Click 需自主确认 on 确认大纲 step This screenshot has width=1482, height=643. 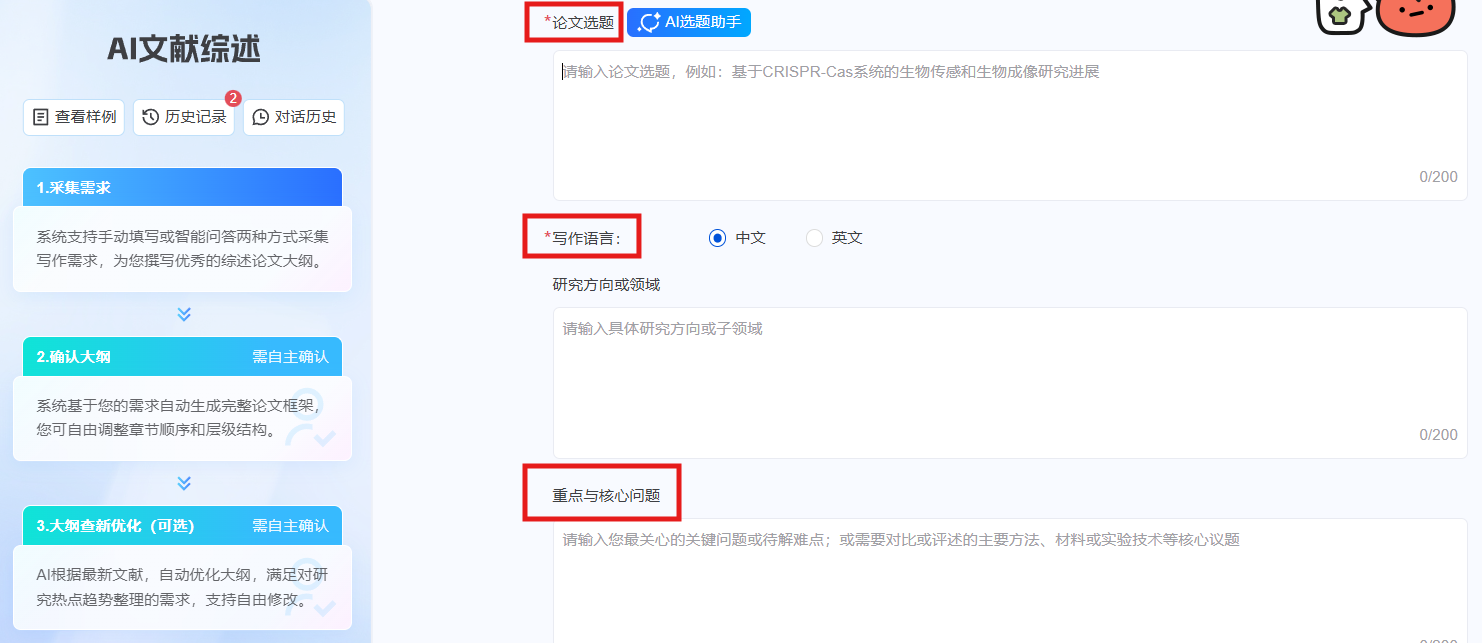pyautogui.click(x=290, y=356)
